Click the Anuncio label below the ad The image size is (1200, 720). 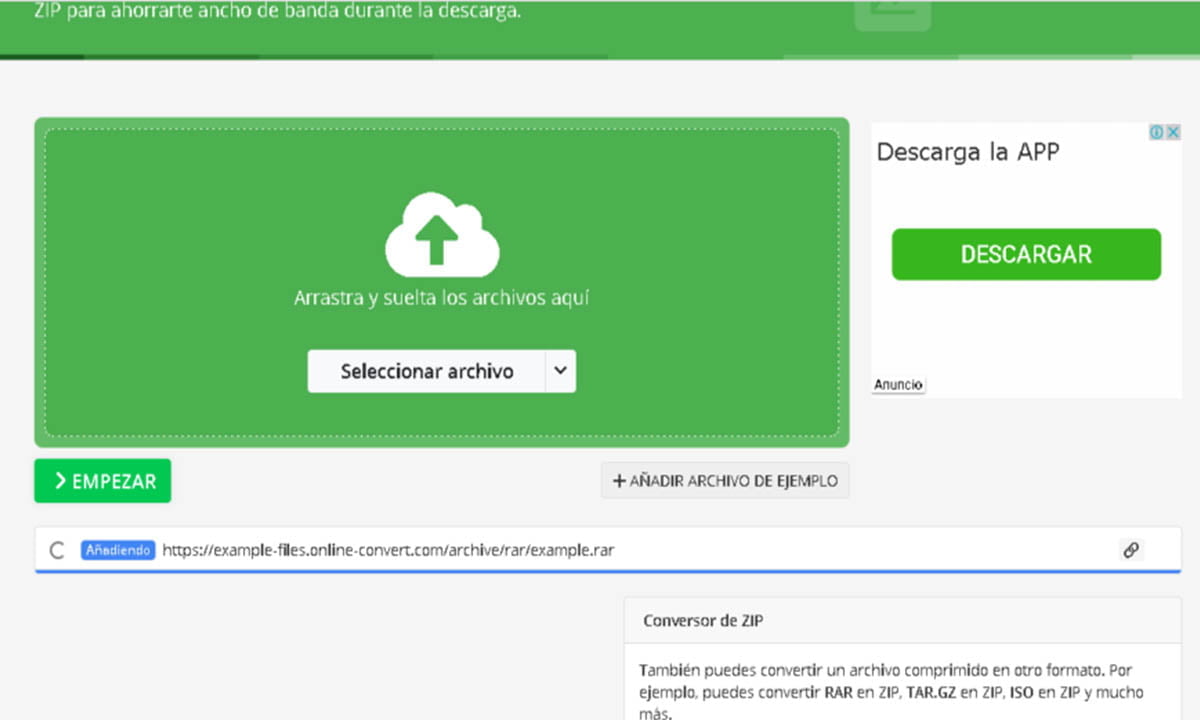pyautogui.click(x=897, y=384)
